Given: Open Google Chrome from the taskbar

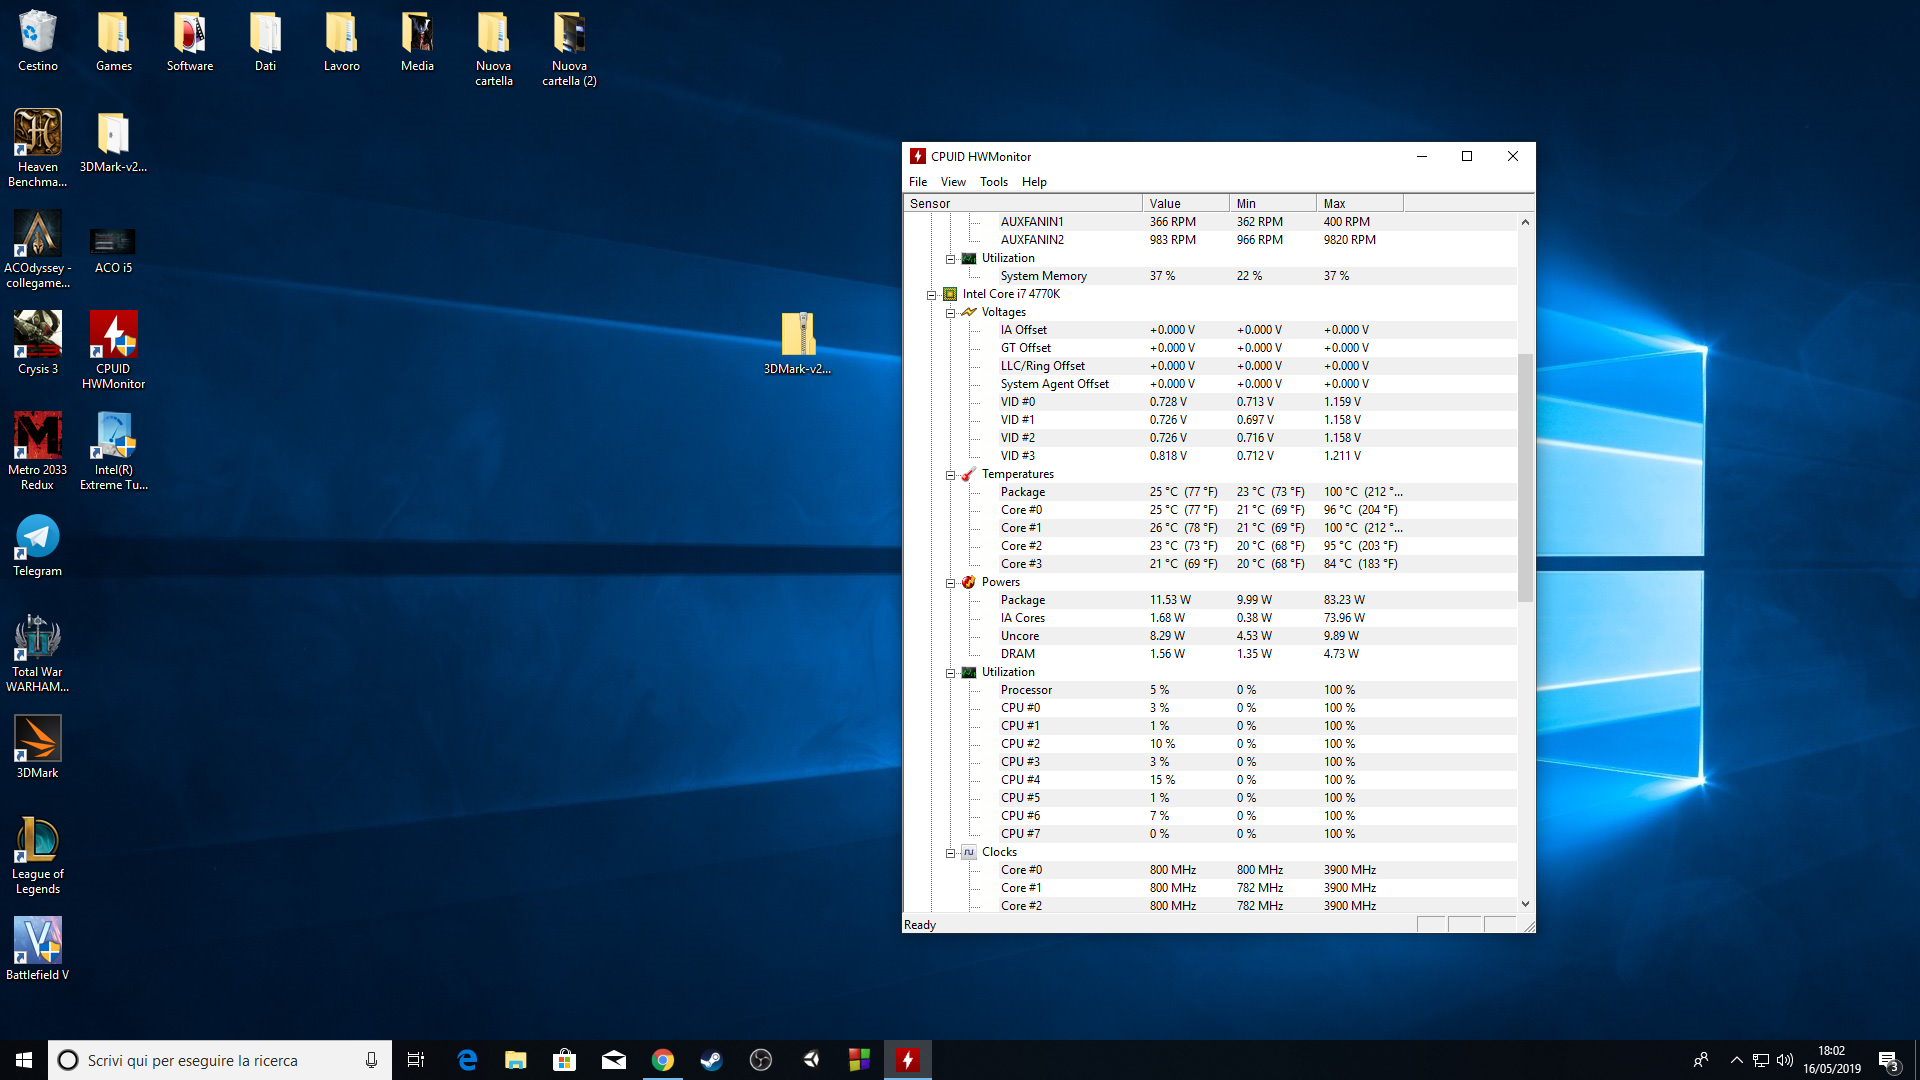Looking at the screenshot, I should 662,1060.
